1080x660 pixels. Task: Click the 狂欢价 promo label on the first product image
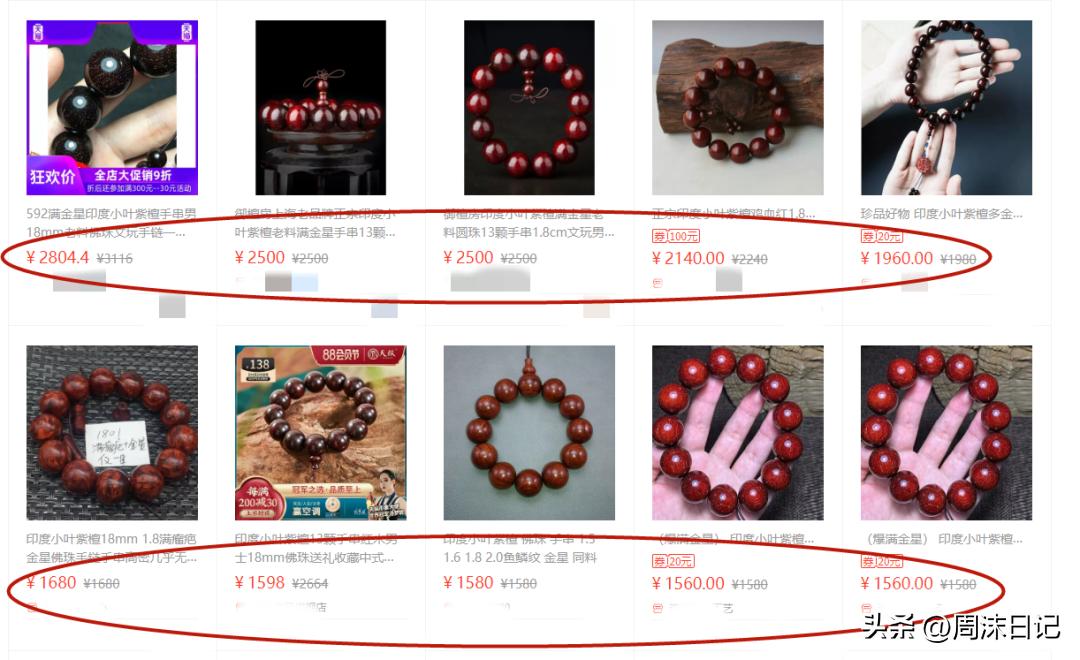click(x=52, y=176)
